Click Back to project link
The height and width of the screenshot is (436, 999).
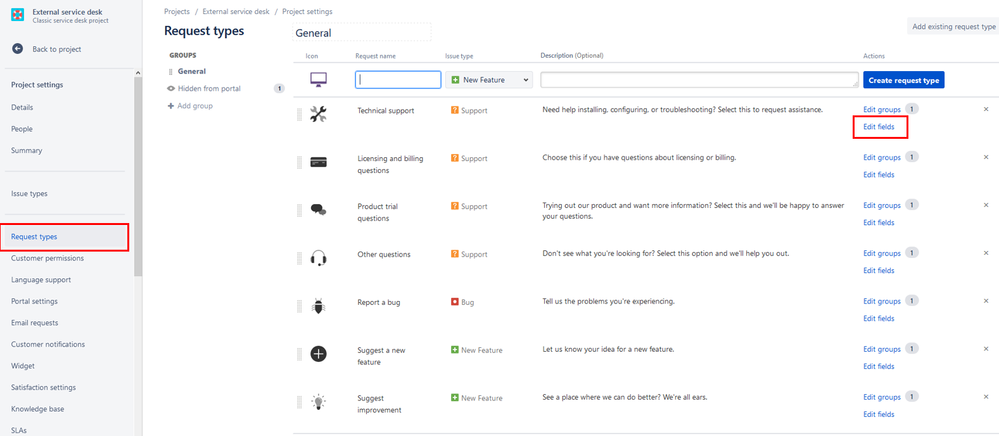click(57, 49)
